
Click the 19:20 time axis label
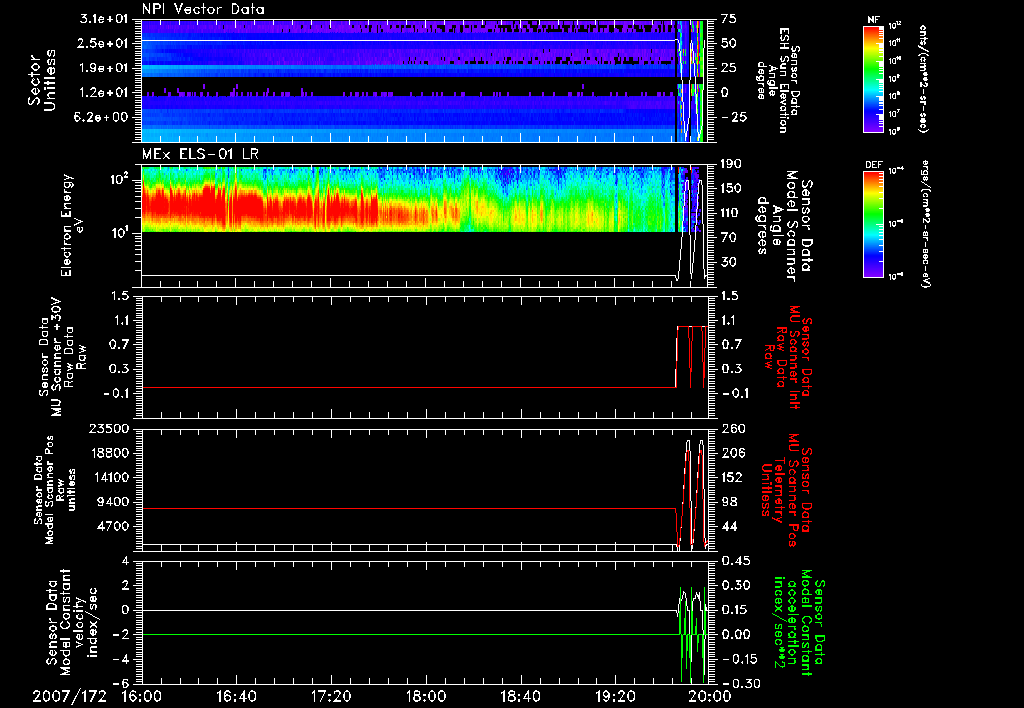[x=615, y=696]
